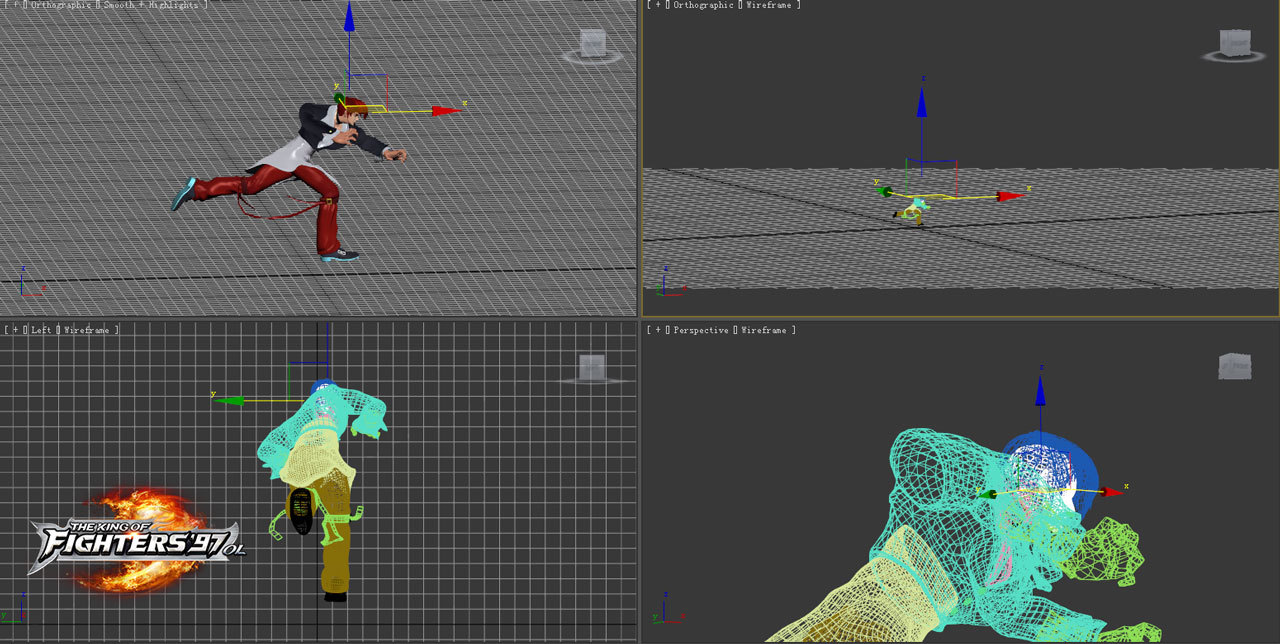This screenshot has width=1280, height=644.
Task: Click the ViewCube in top-right Orthographic wireframe viewport
Action: pos(1235,43)
